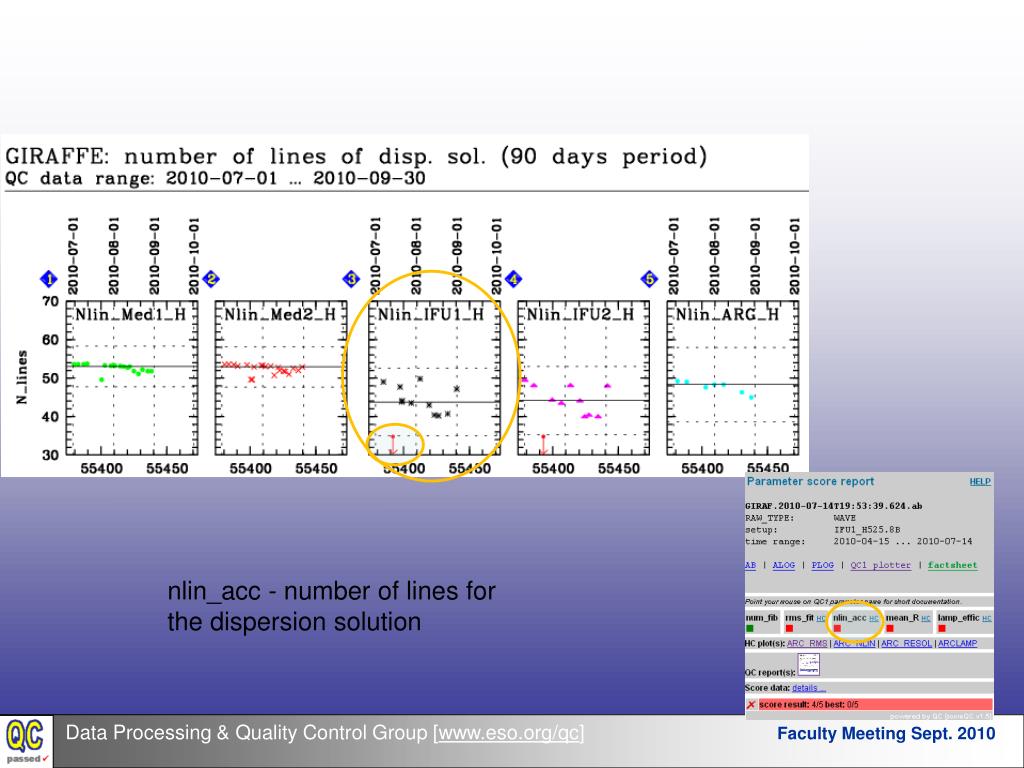The height and width of the screenshot is (768, 1024).
Task: Click the QC passed logo
Action: pos(26,741)
